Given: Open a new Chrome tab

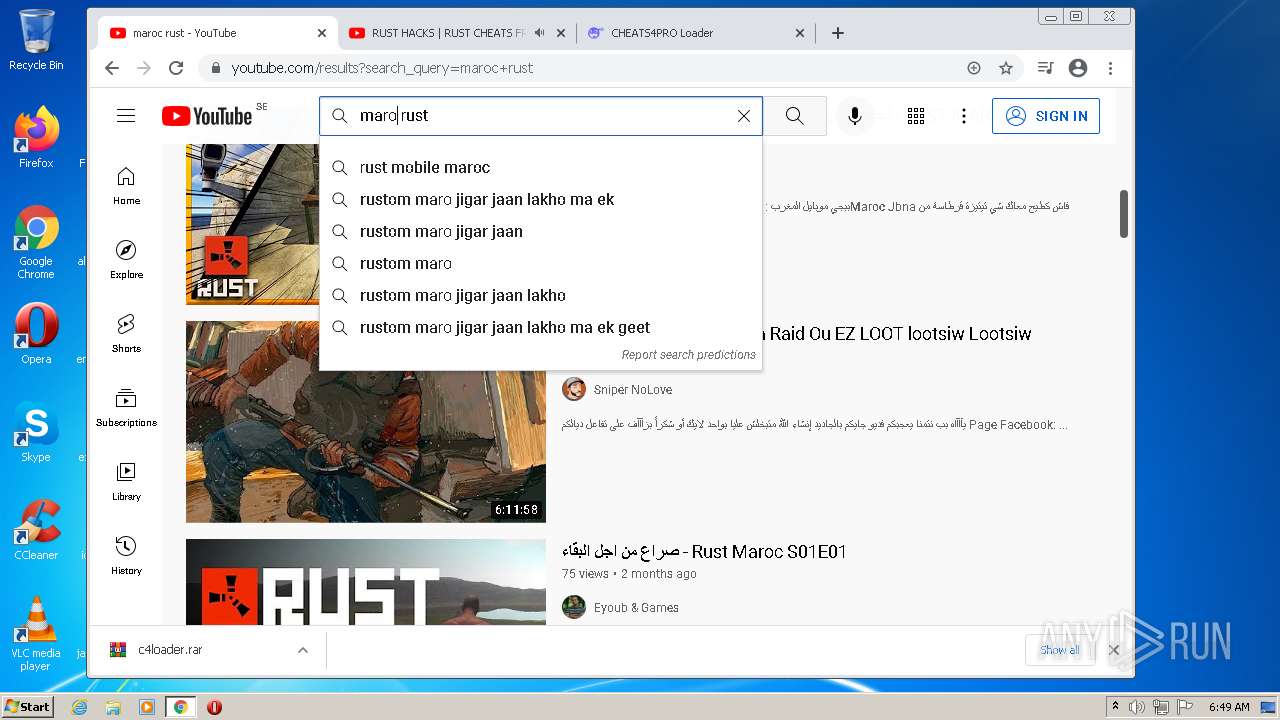Looking at the screenshot, I should (838, 33).
